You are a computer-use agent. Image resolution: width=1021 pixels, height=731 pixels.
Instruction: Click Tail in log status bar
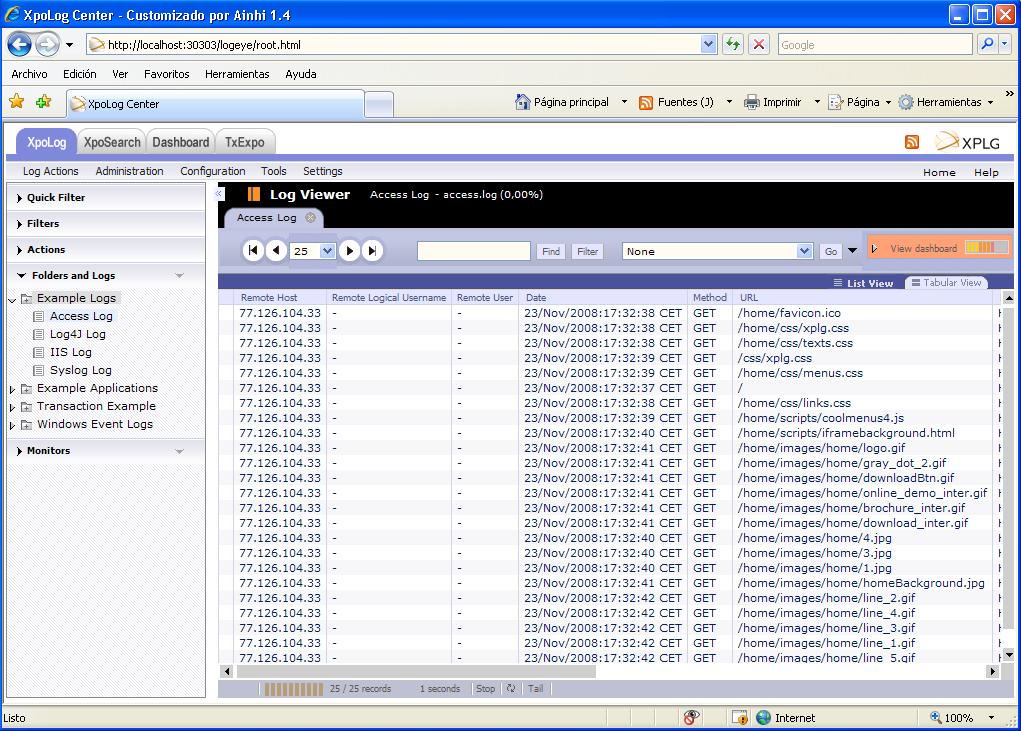535,688
